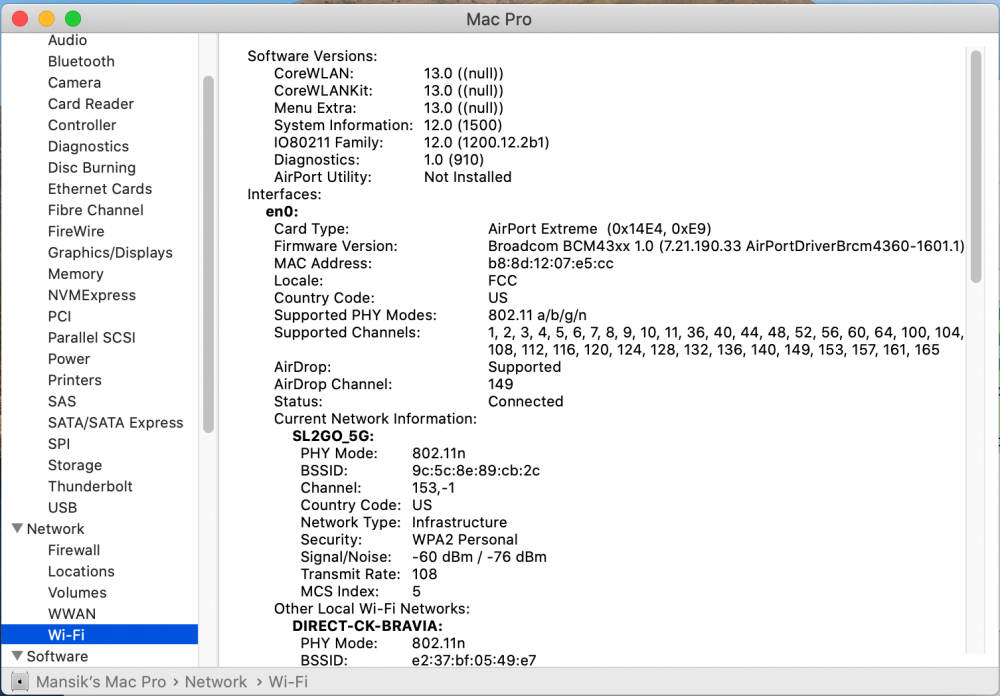Click the Mac icon in path bar
The image size is (1000, 696).
(20, 681)
